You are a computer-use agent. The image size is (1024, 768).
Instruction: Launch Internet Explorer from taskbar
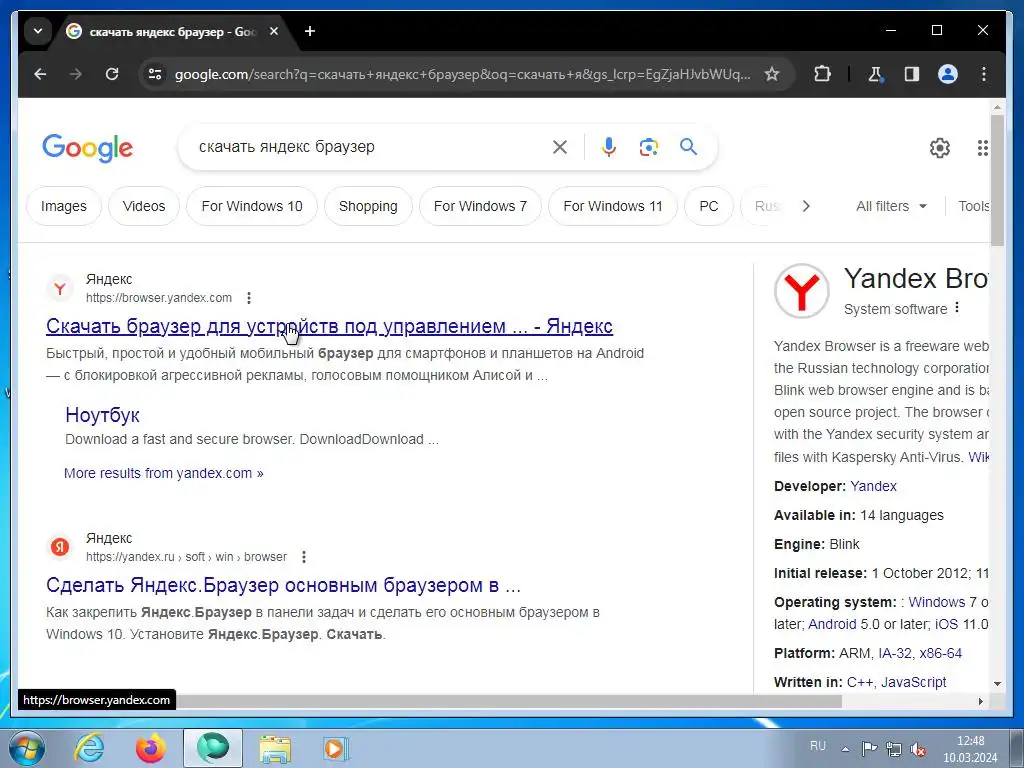click(89, 748)
